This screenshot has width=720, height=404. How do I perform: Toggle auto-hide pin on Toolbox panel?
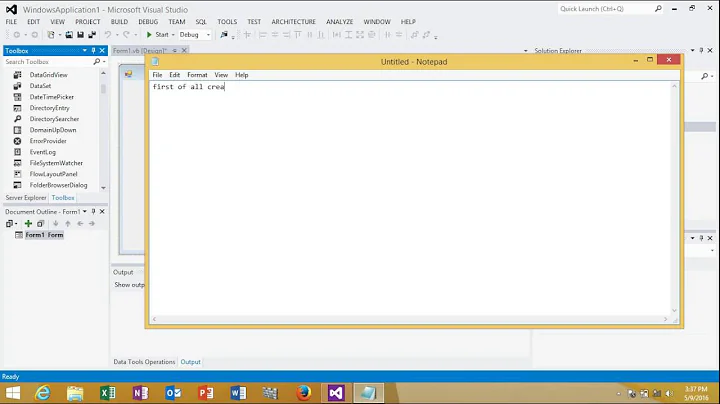(93, 50)
